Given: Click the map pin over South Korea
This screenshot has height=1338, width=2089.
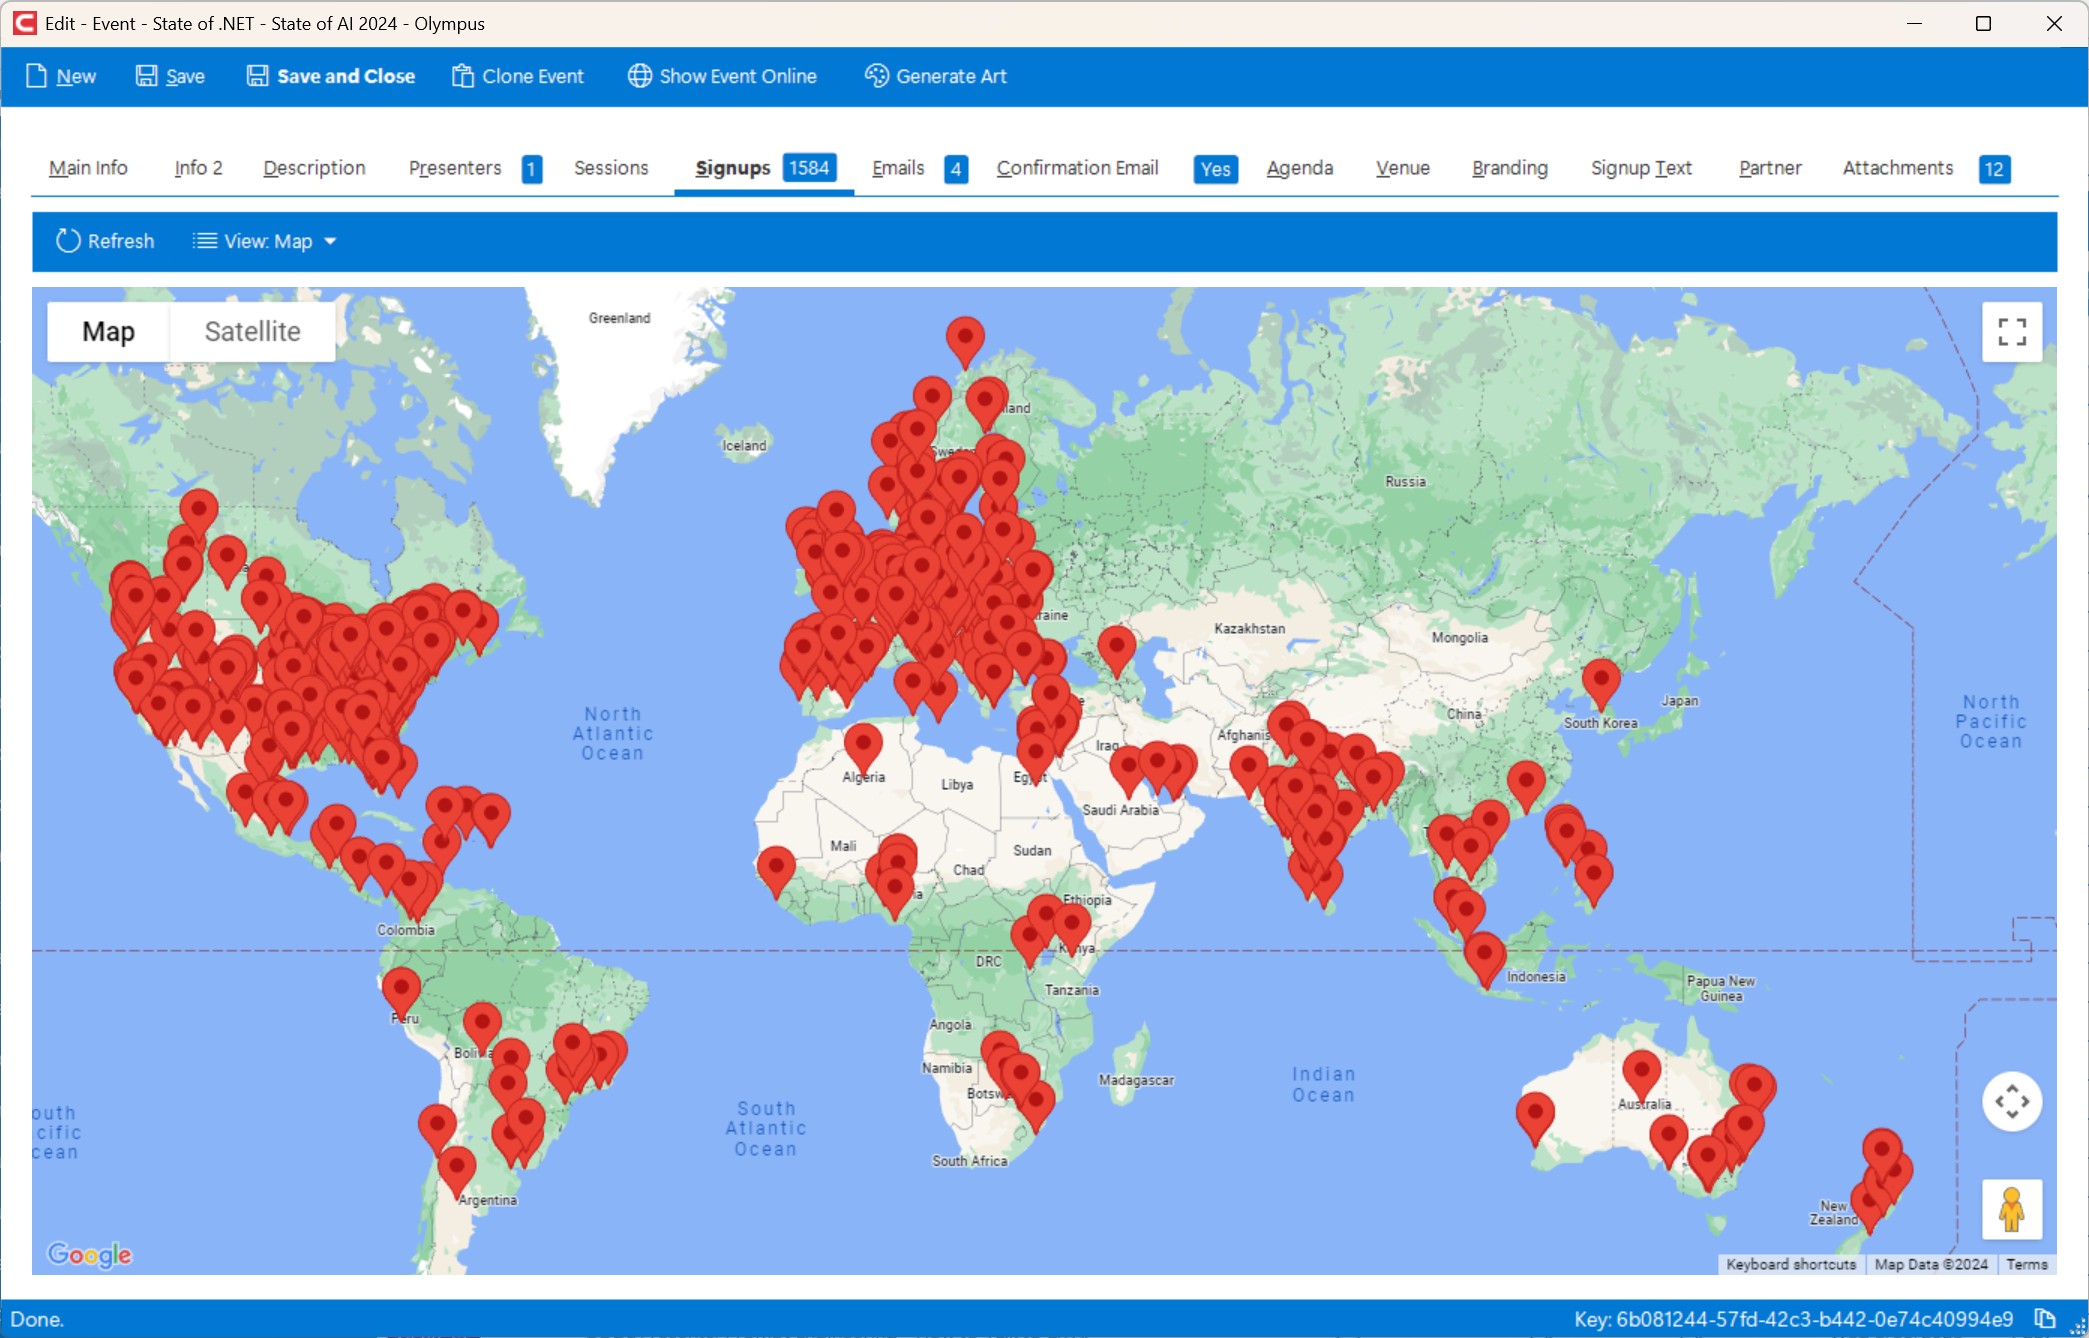Looking at the screenshot, I should 1600,684.
